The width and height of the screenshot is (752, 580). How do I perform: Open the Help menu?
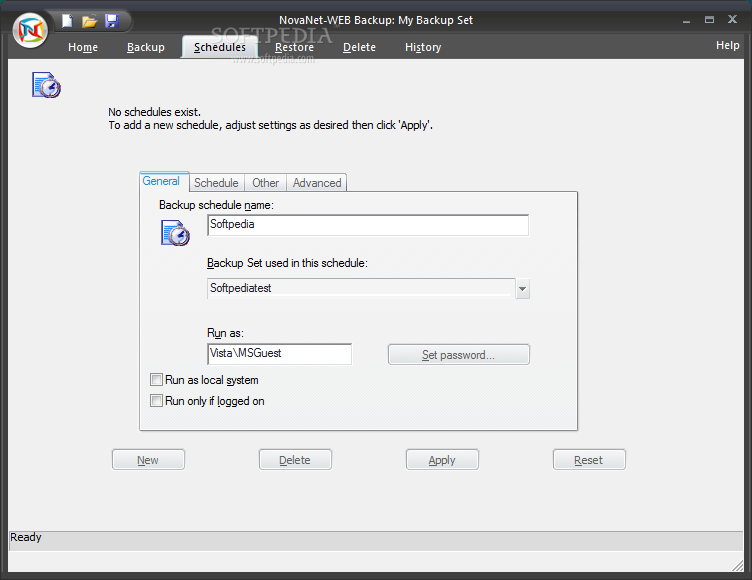coord(728,45)
